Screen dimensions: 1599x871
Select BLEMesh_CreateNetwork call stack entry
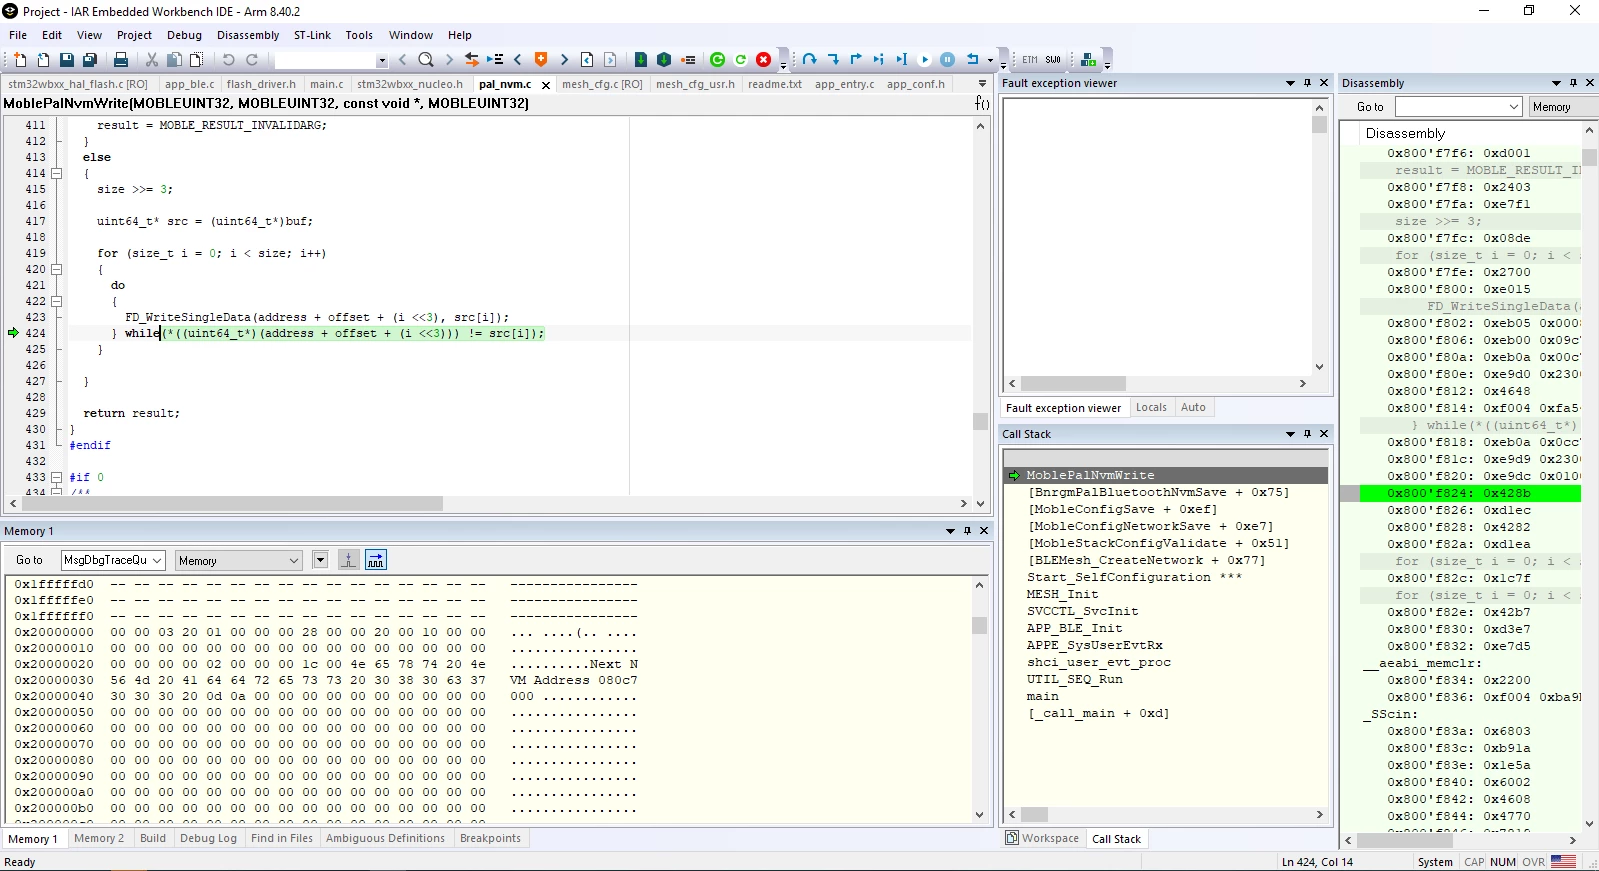(x=1147, y=560)
